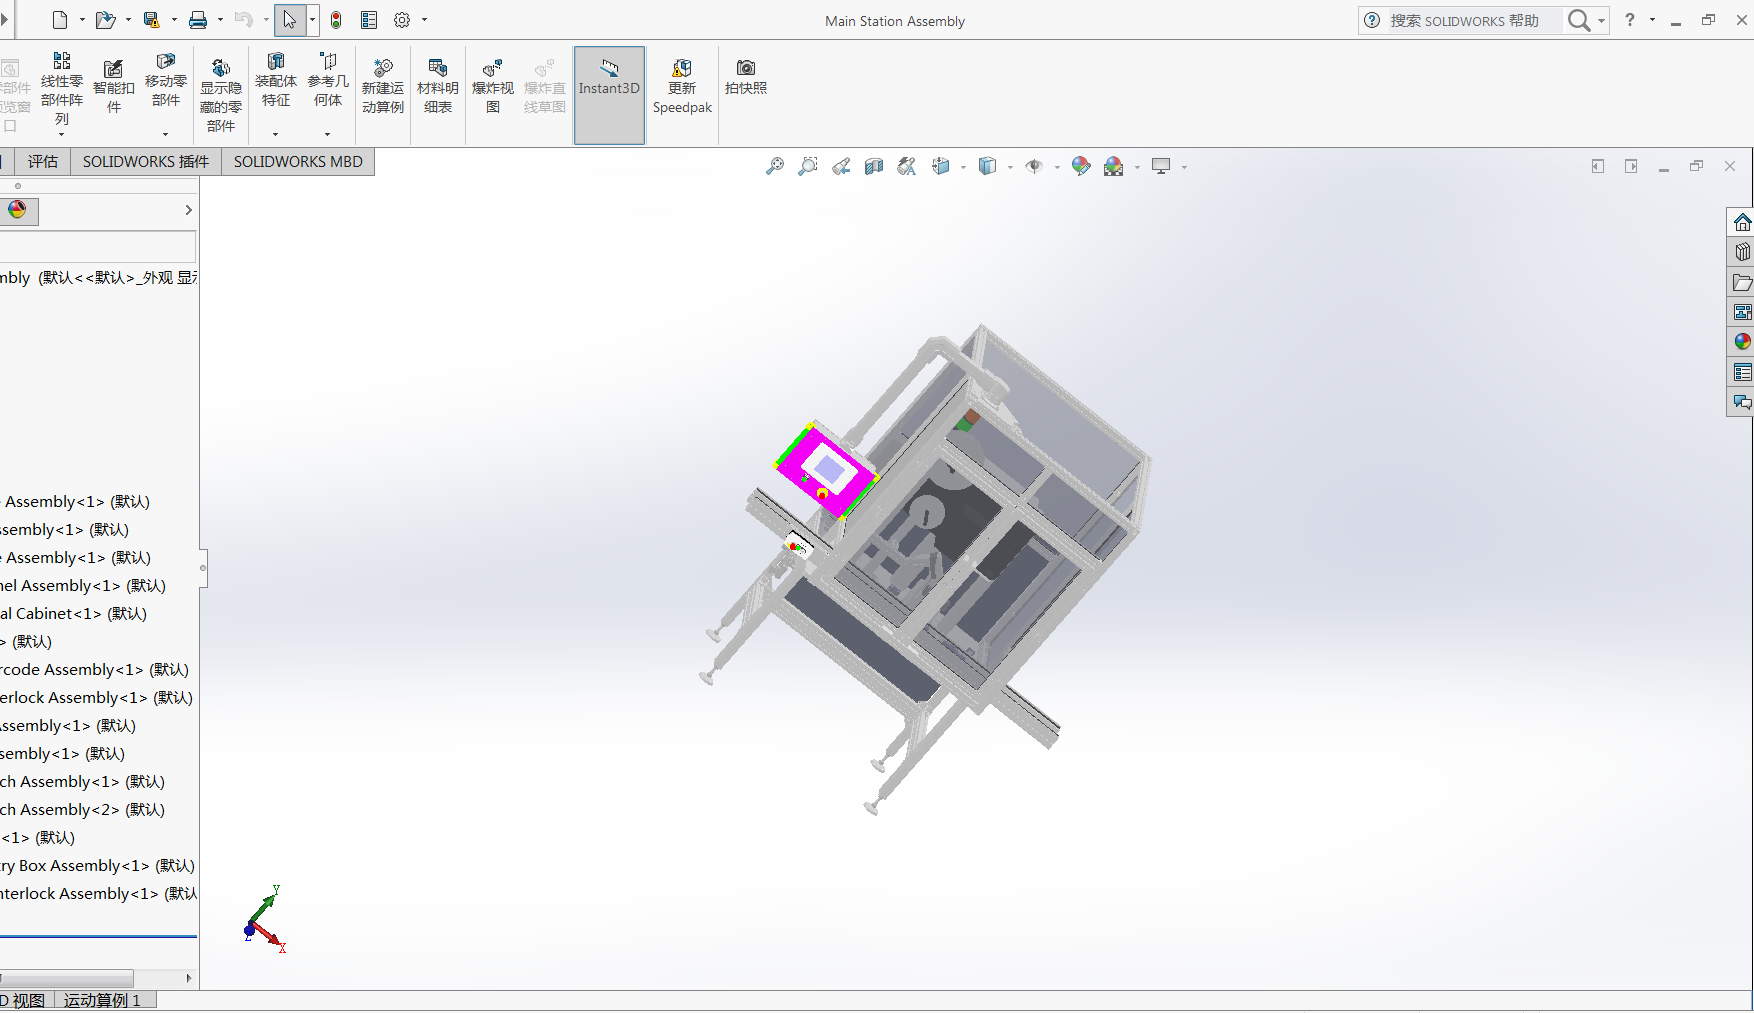Open the Help question mark icon

pyautogui.click(x=1630, y=20)
